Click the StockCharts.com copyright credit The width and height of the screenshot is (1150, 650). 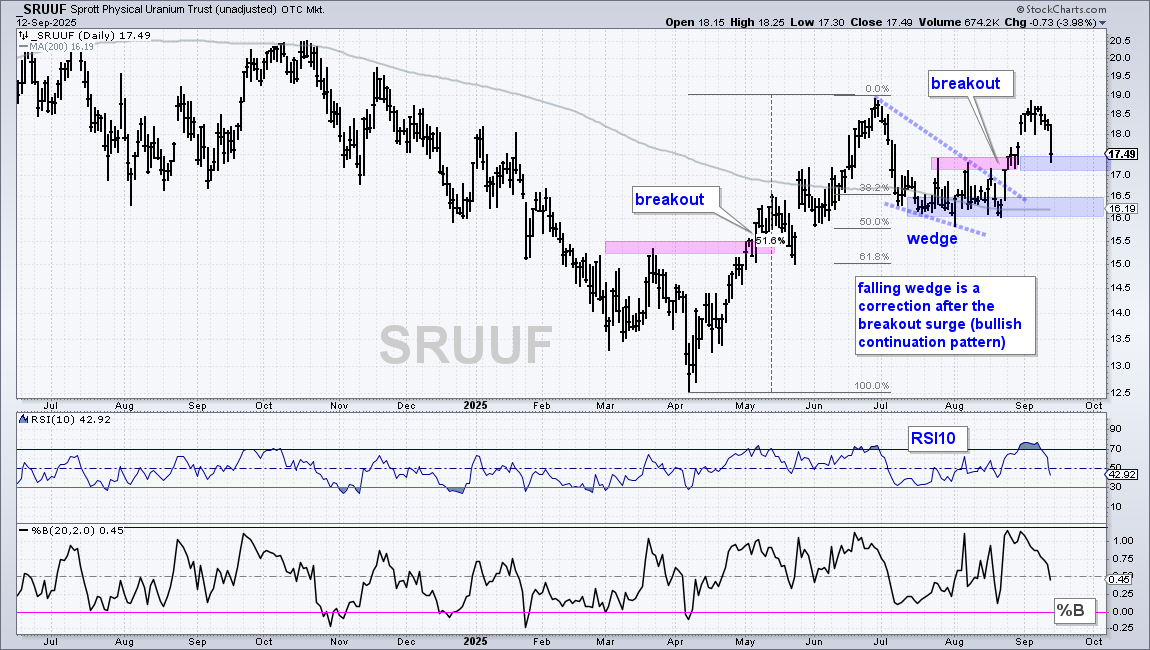[x=1061, y=10]
